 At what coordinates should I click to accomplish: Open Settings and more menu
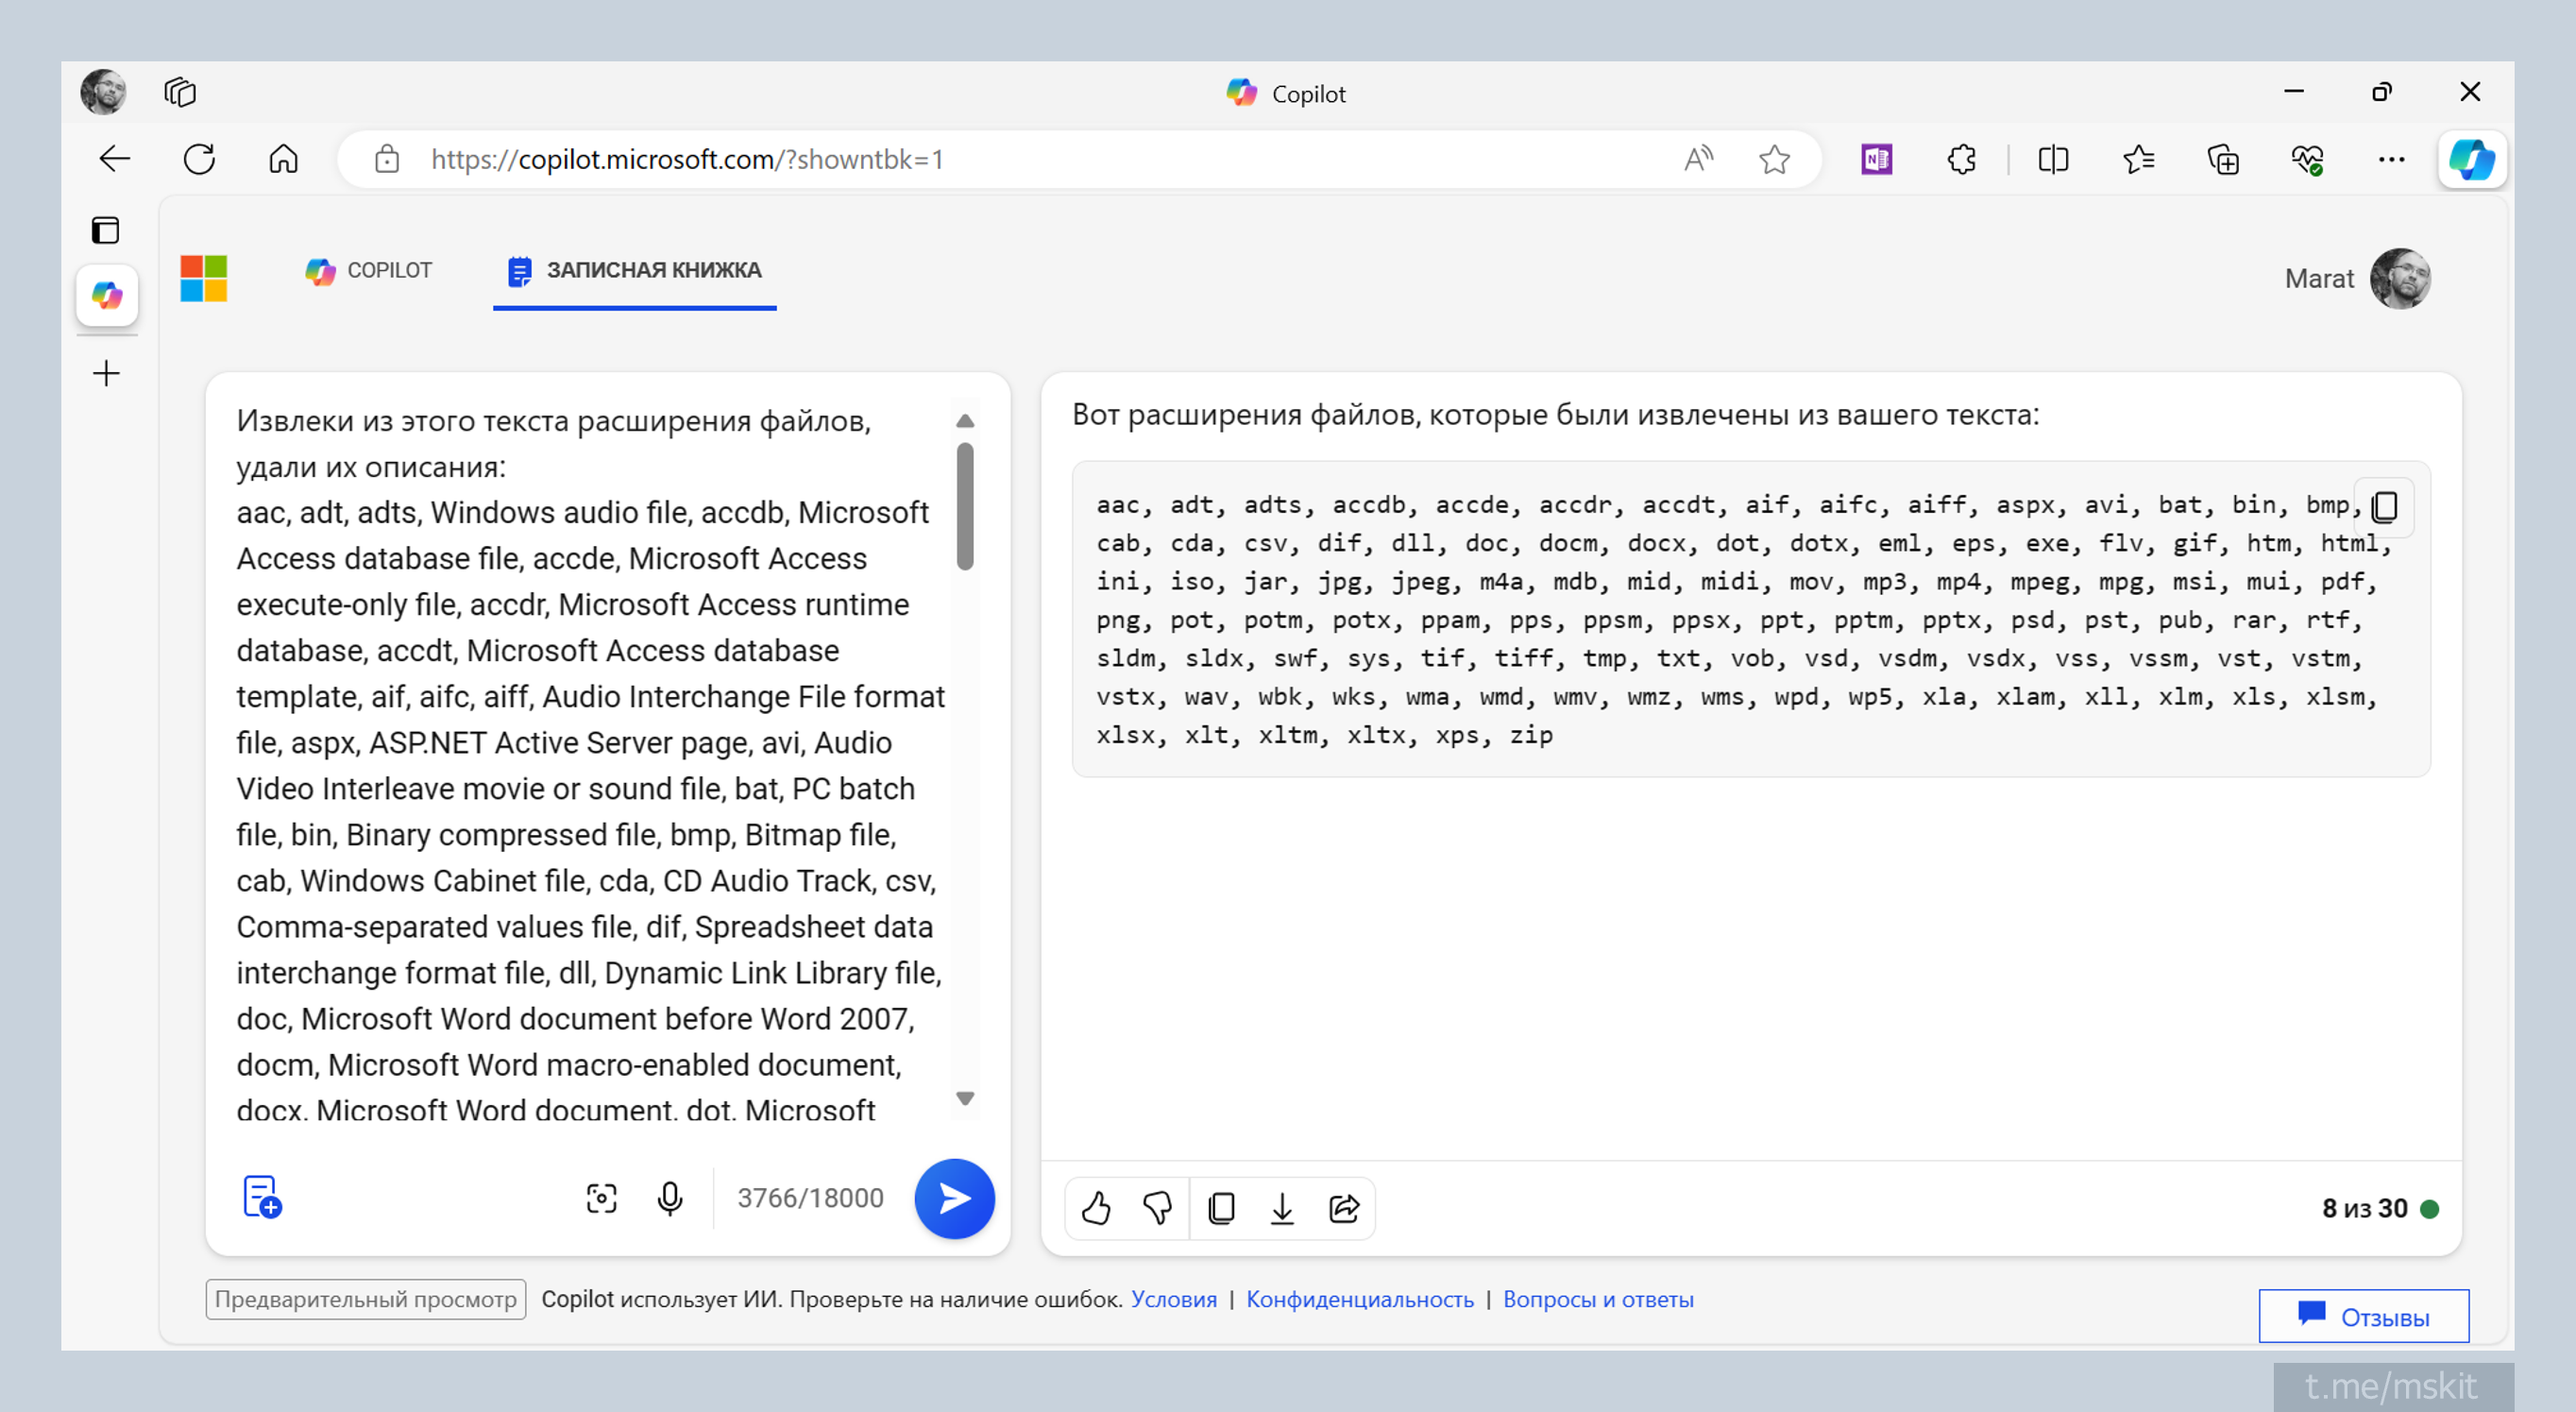pyautogui.click(x=2391, y=159)
